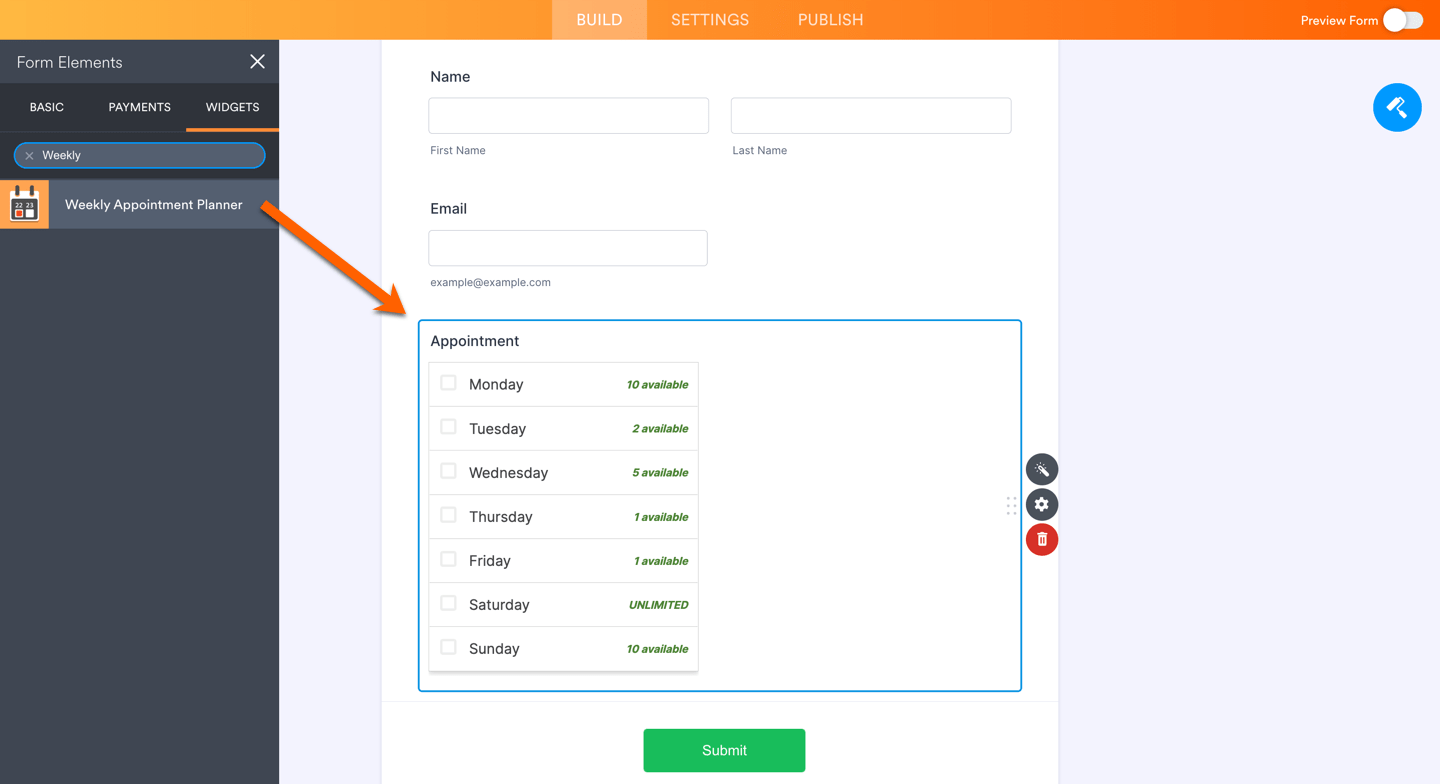Image resolution: width=1440 pixels, height=784 pixels.
Task: Click the example@example.com hint text
Action: pos(490,282)
